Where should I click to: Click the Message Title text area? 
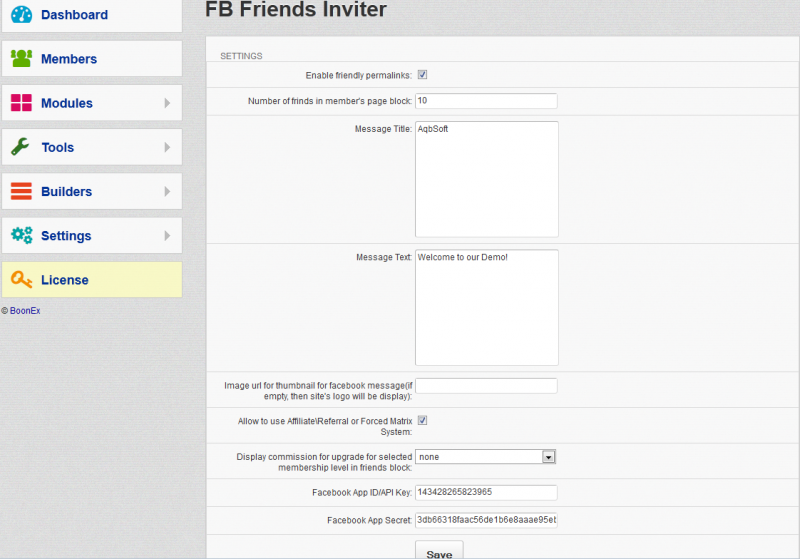tap(487, 179)
